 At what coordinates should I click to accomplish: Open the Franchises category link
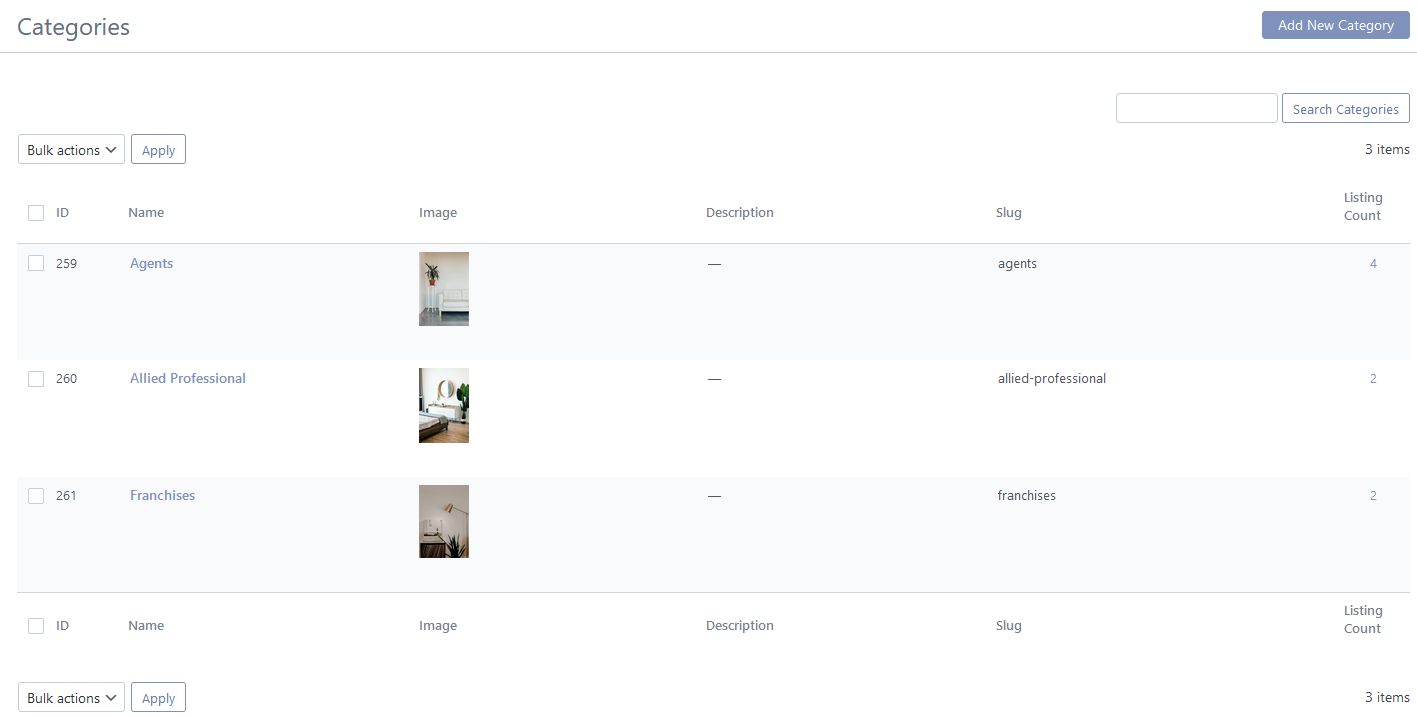pyautogui.click(x=162, y=495)
